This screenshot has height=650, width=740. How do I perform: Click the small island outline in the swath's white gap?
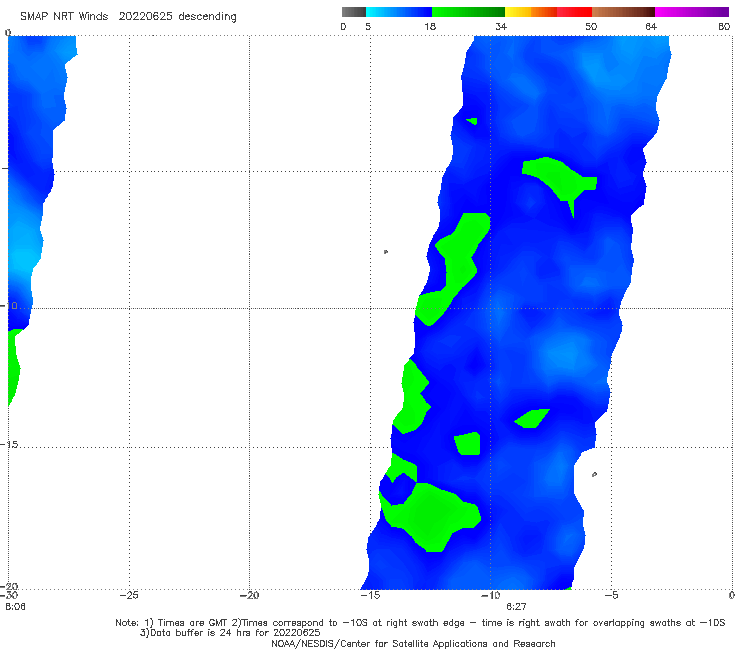[x=594, y=474]
